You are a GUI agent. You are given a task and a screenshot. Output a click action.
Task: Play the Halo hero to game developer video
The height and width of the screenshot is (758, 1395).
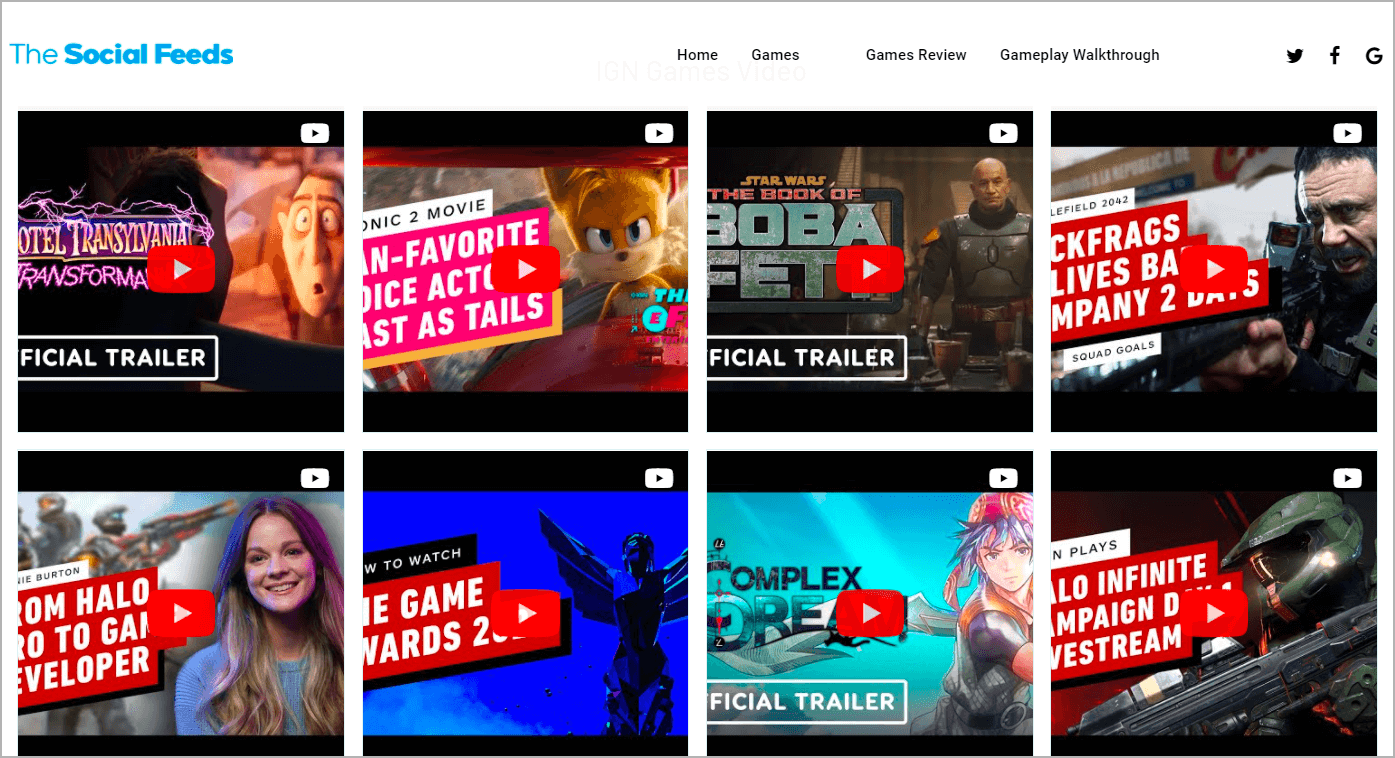point(181,613)
